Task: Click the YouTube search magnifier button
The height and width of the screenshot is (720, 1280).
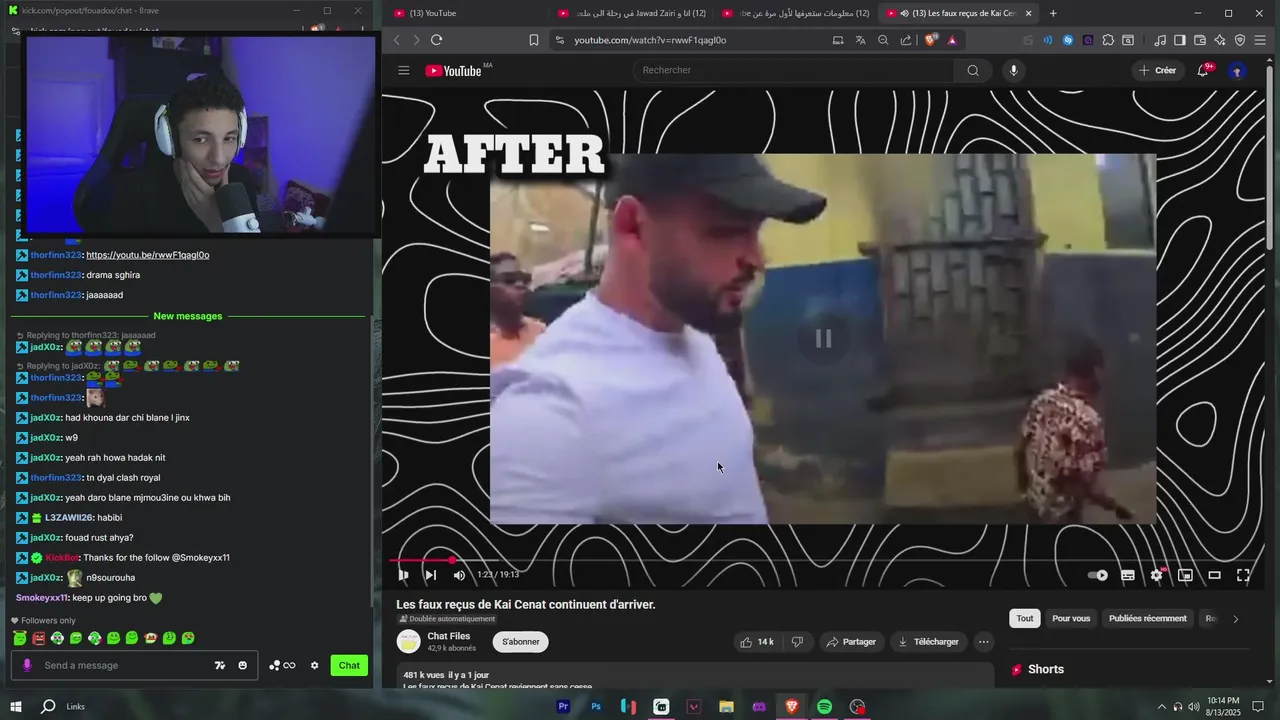Action: tap(973, 70)
